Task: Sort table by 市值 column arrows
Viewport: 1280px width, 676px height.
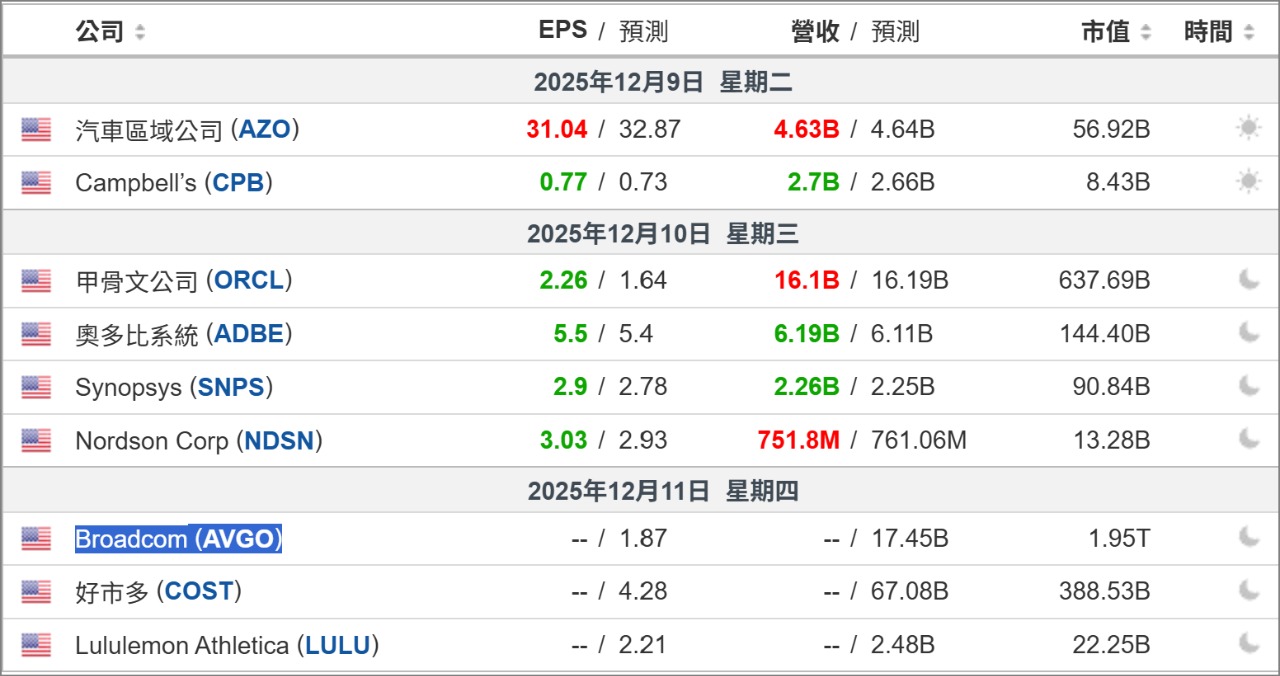Action: coord(1145,32)
